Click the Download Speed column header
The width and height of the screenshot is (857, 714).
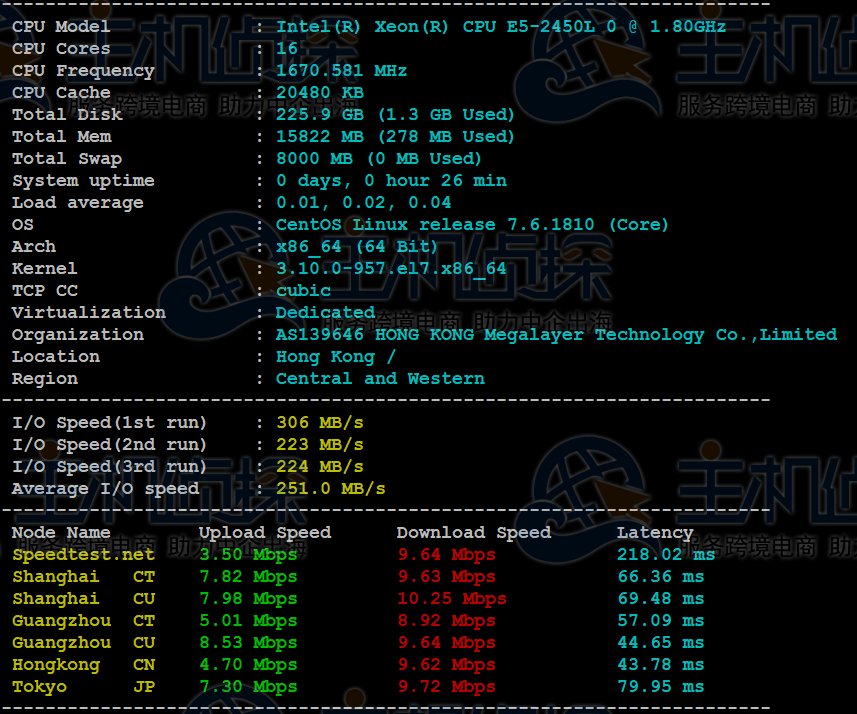[474, 532]
